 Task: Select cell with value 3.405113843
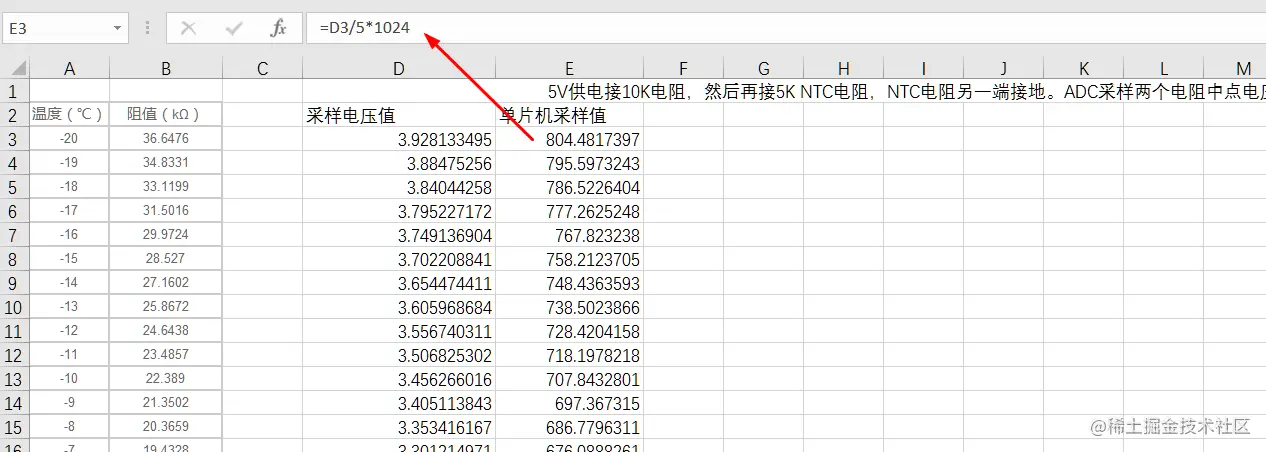point(399,403)
